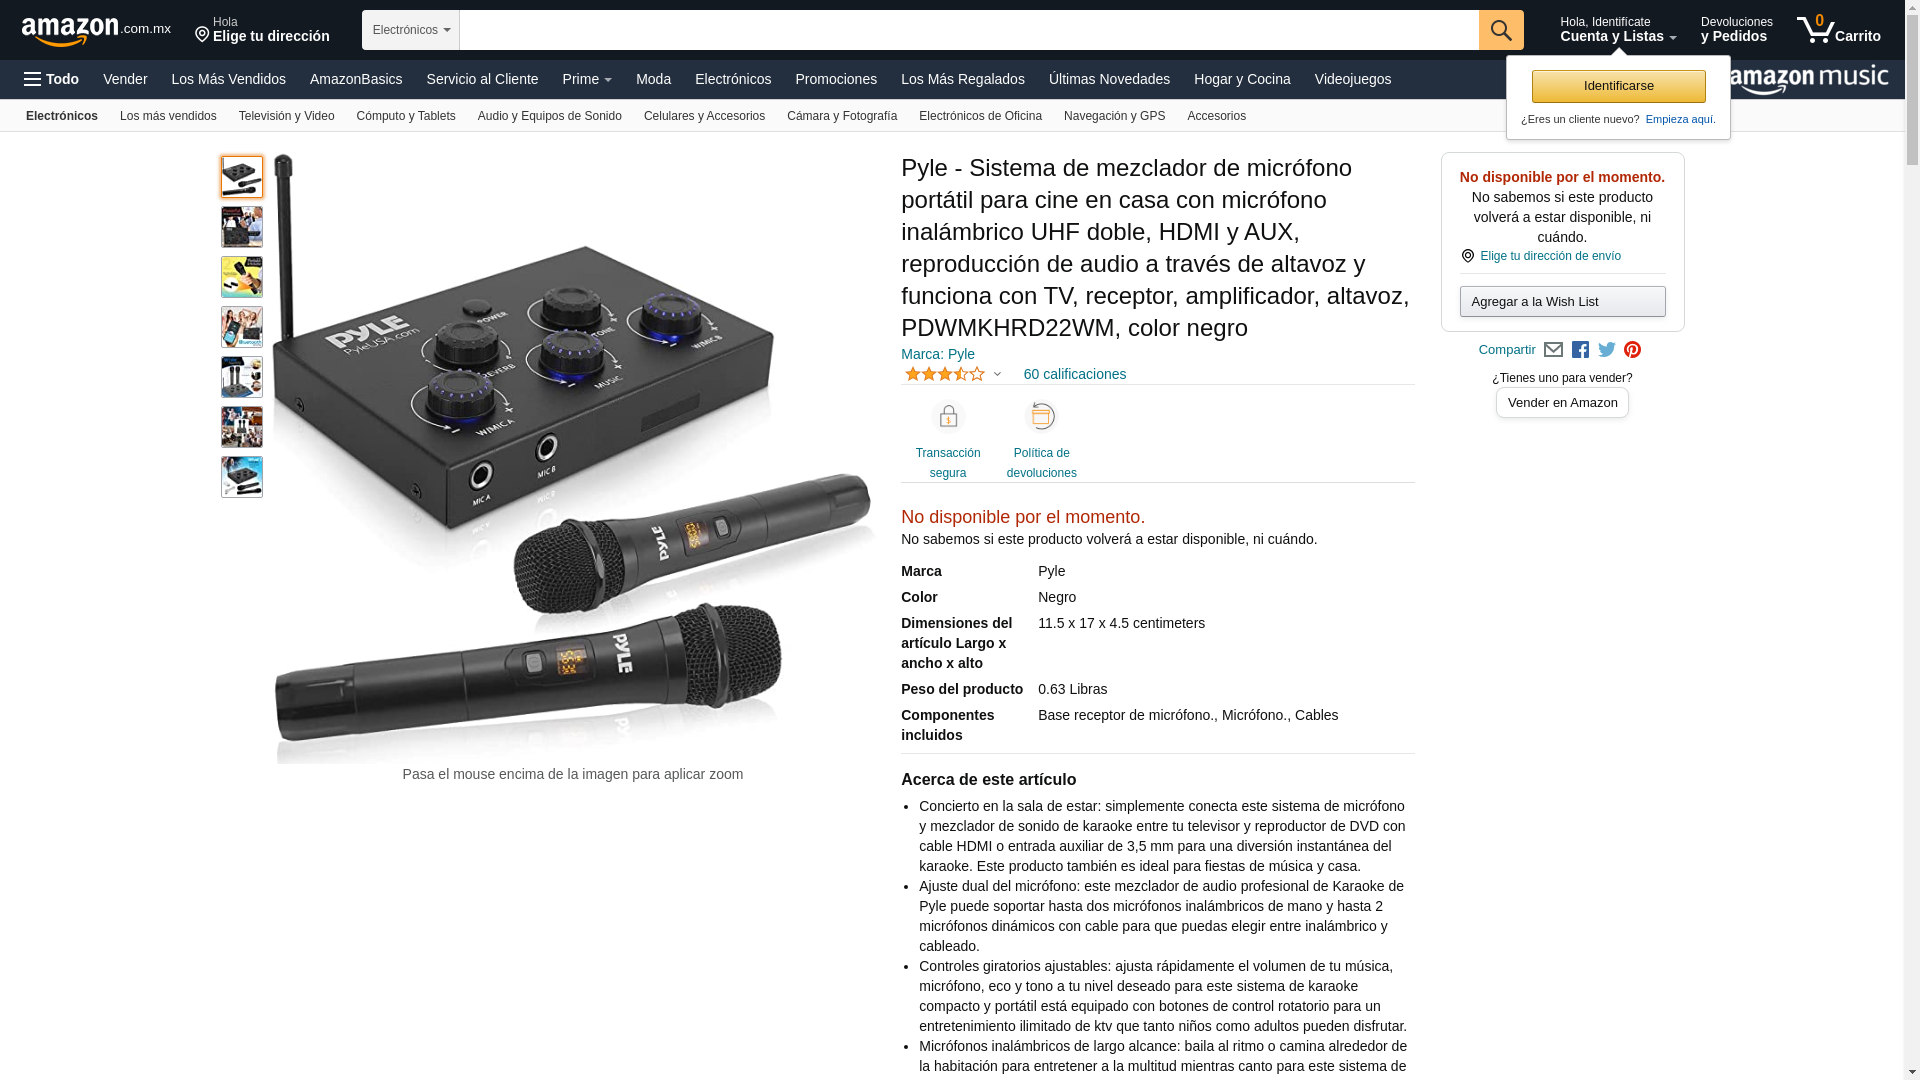Screen dimensions: 1920x1080
Task: Open the Promociones menu item
Action: 836,79
